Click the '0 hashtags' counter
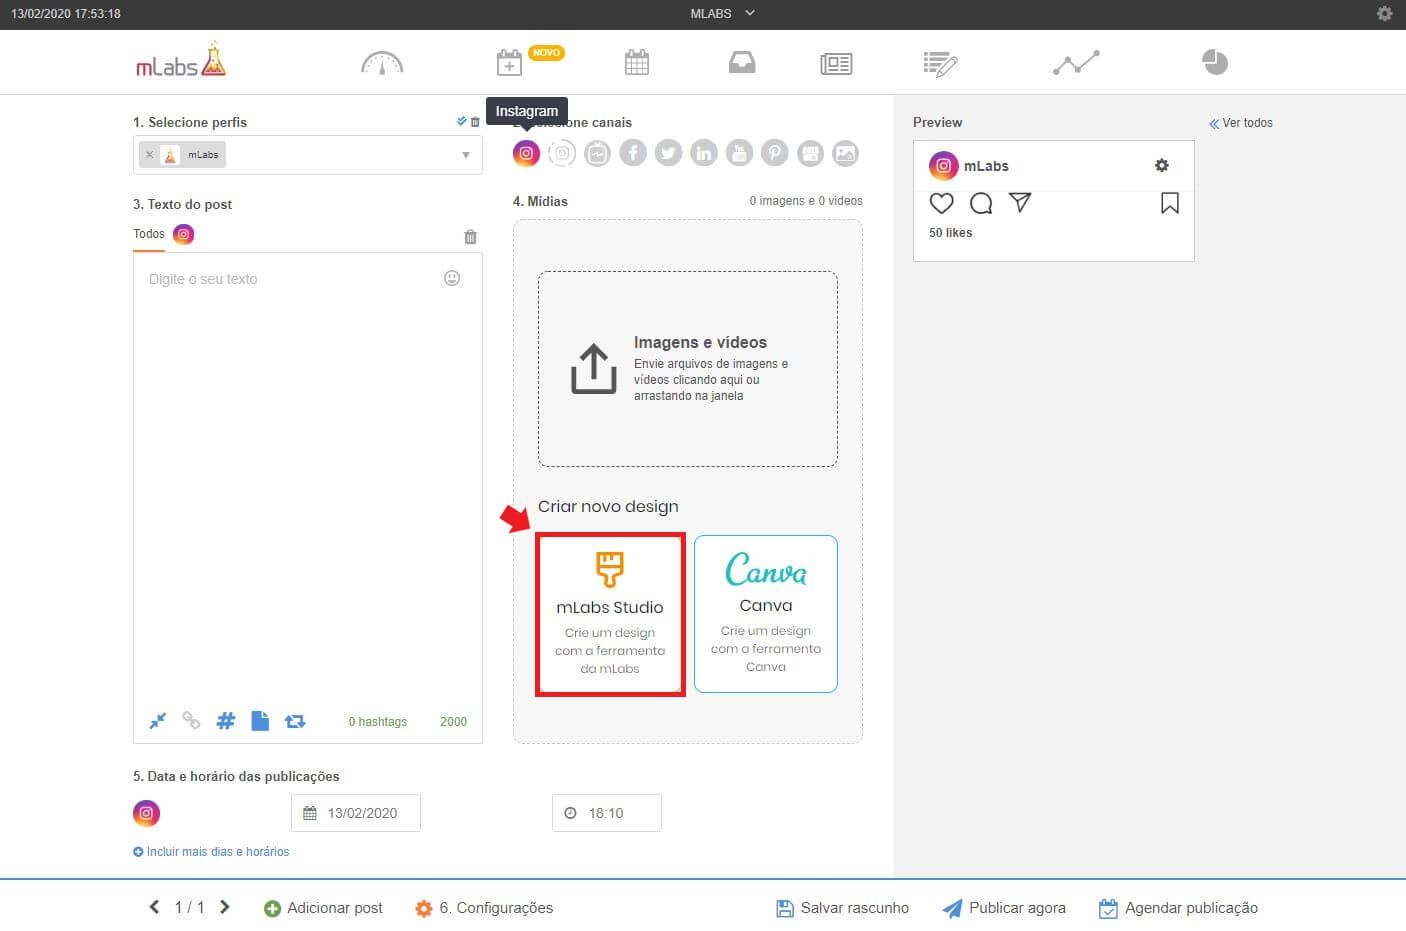This screenshot has width=1406, height=931. [377, 722]
